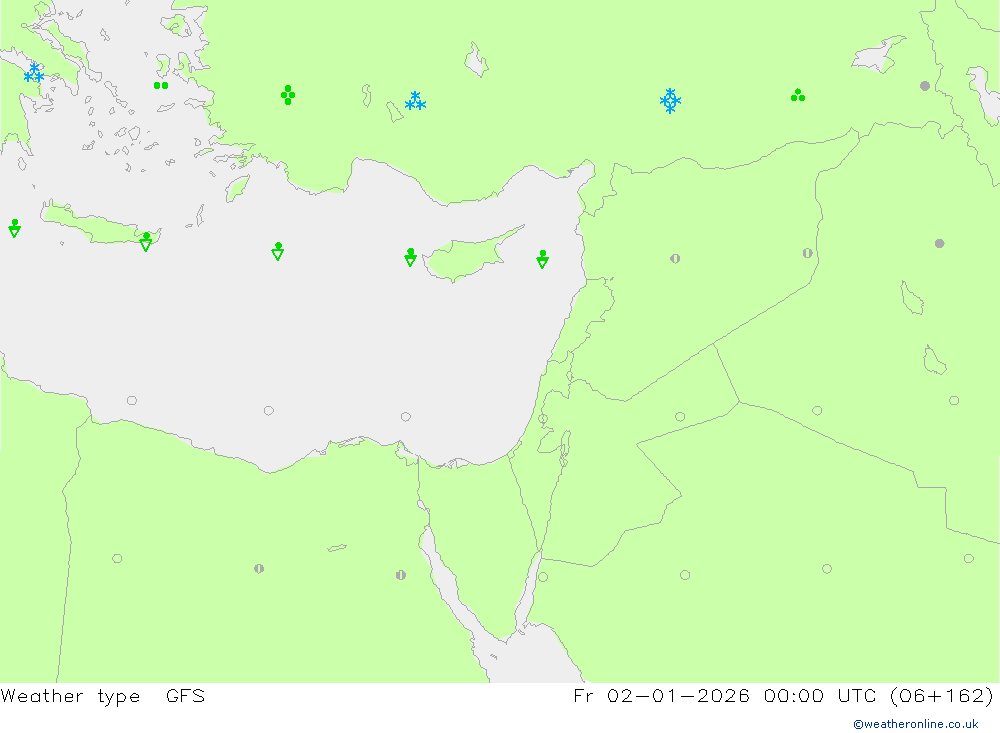1000x733 pixels.
Task: Select the shower symbol on eastern Crete
Action: click(146, 242)
